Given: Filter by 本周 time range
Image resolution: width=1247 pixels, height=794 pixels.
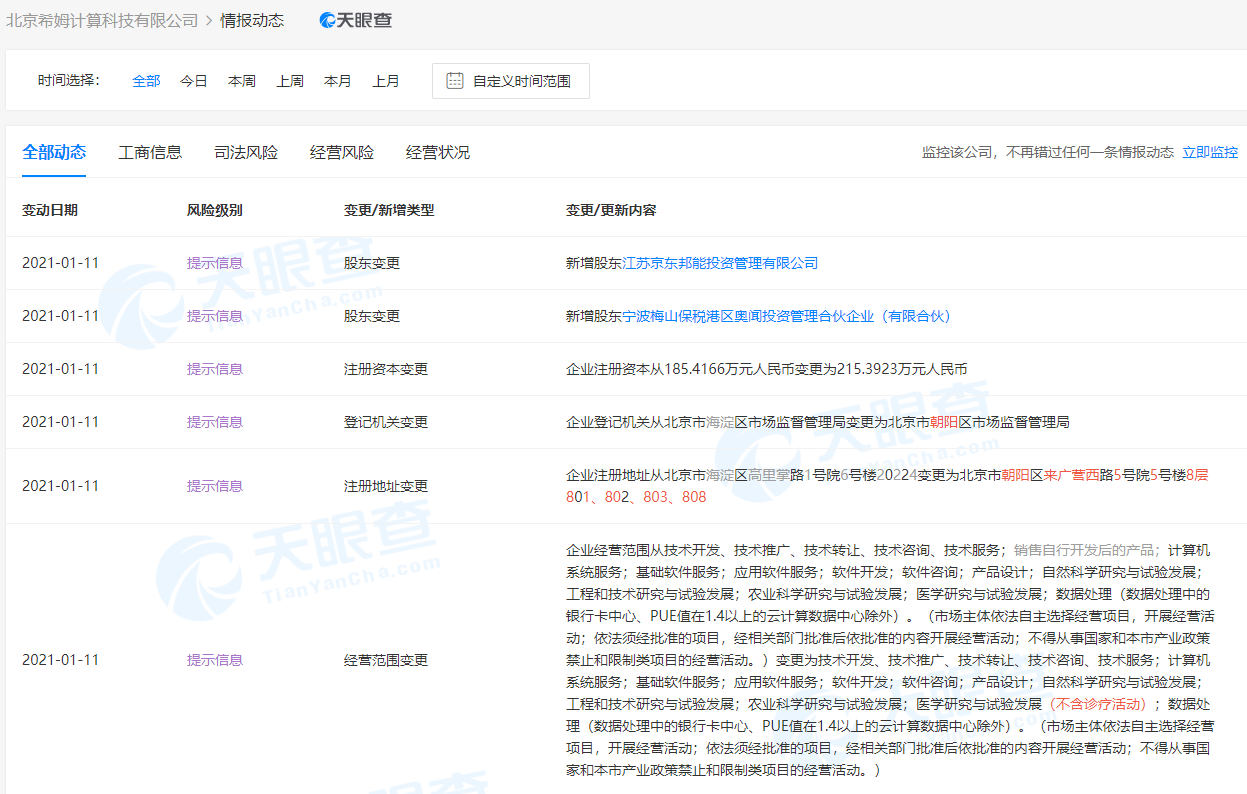Looking at the screenshot, I should 242,81.
